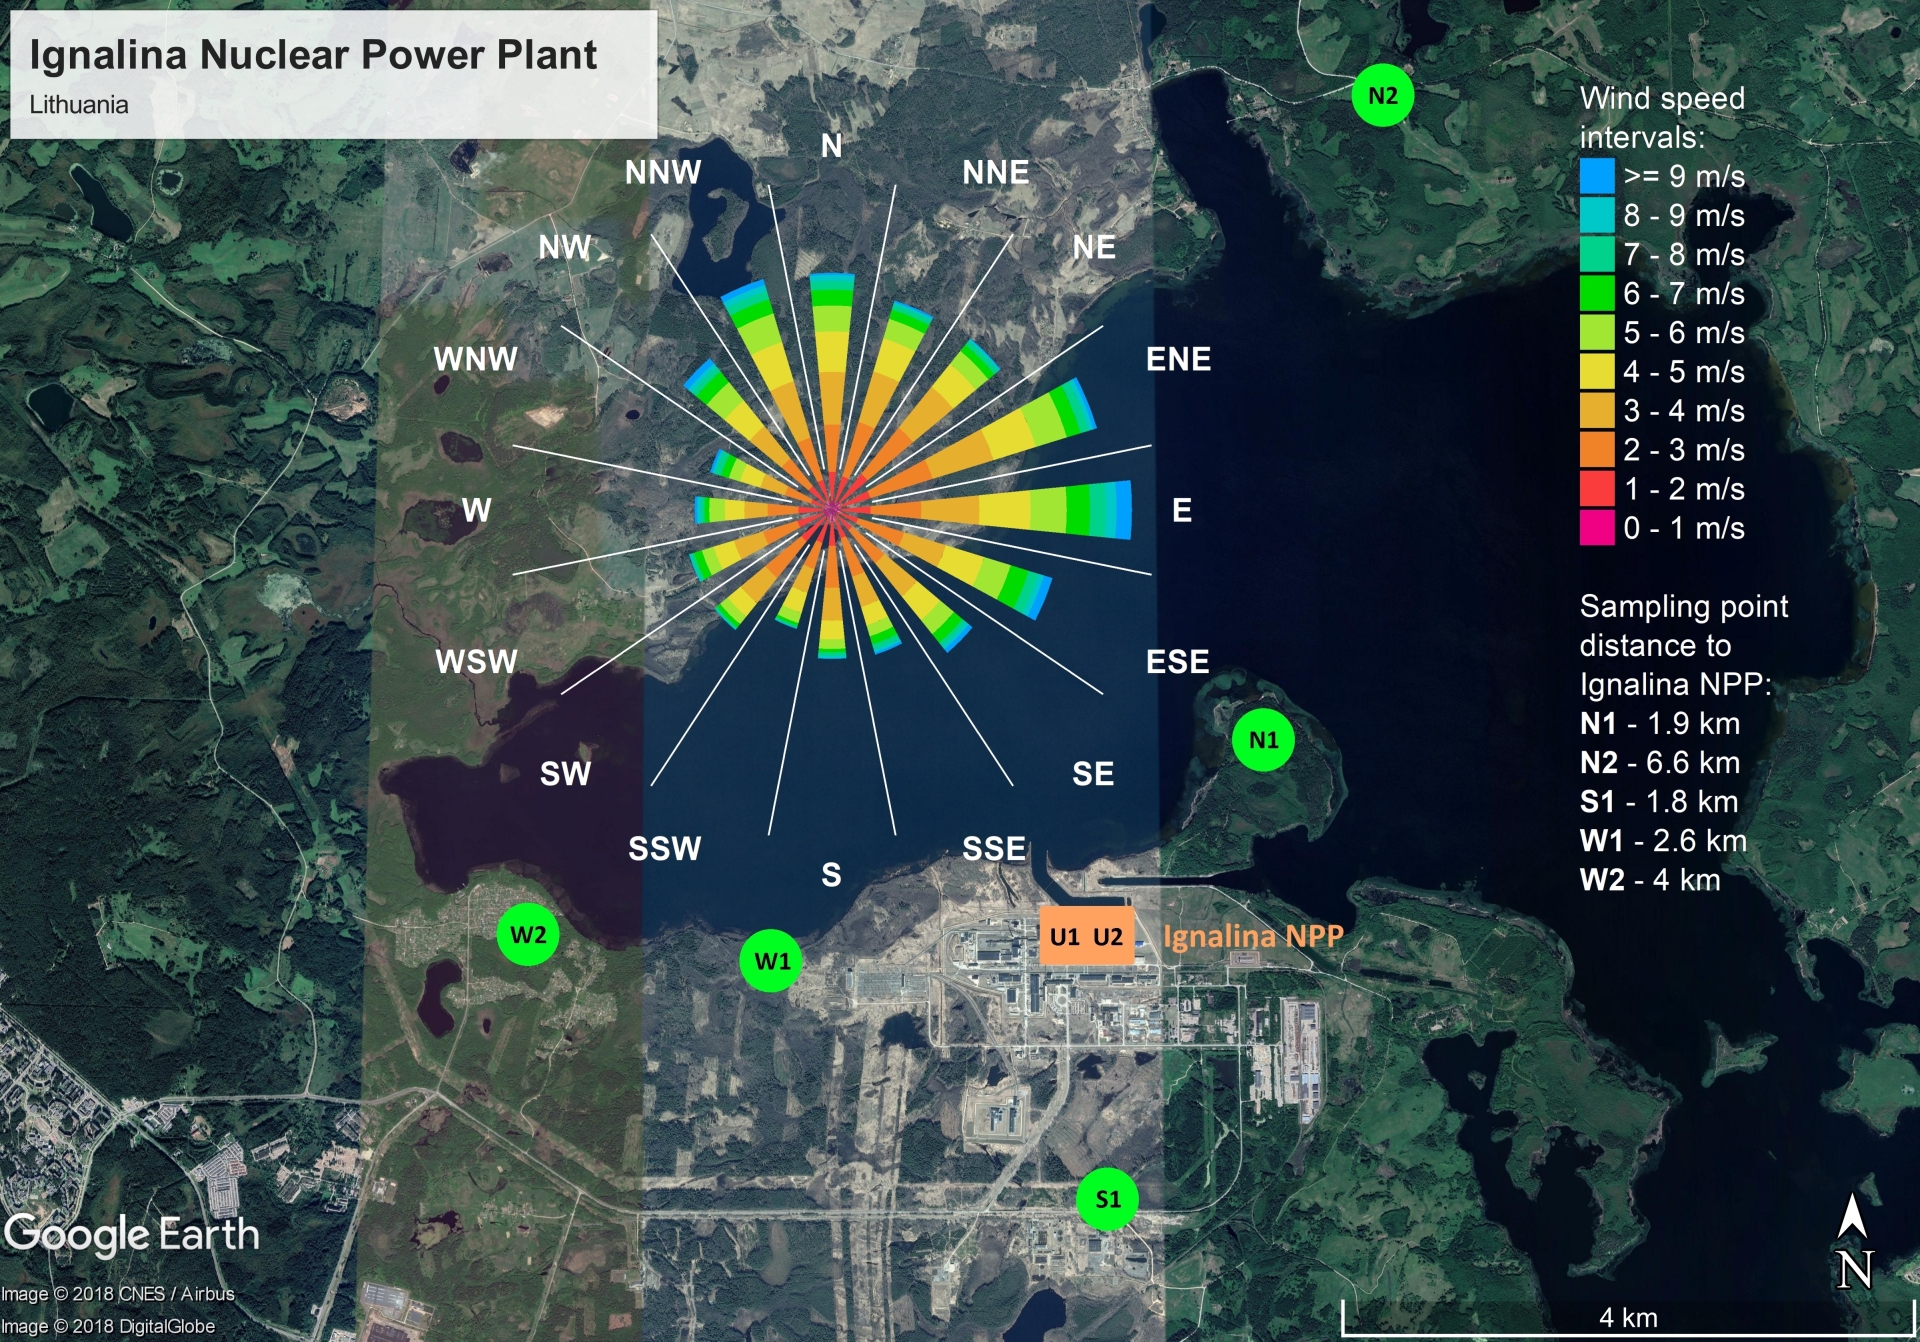
Task: Click the Ignalina Nuclear Power Plant title
Action: 313,55
